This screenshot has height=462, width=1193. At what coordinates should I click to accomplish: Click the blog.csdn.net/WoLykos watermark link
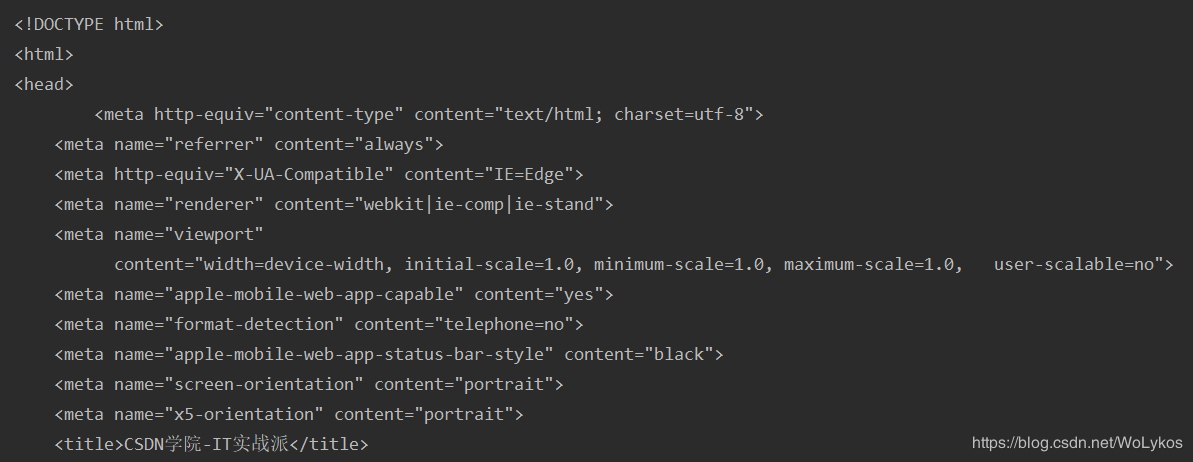pos(1078,443)
